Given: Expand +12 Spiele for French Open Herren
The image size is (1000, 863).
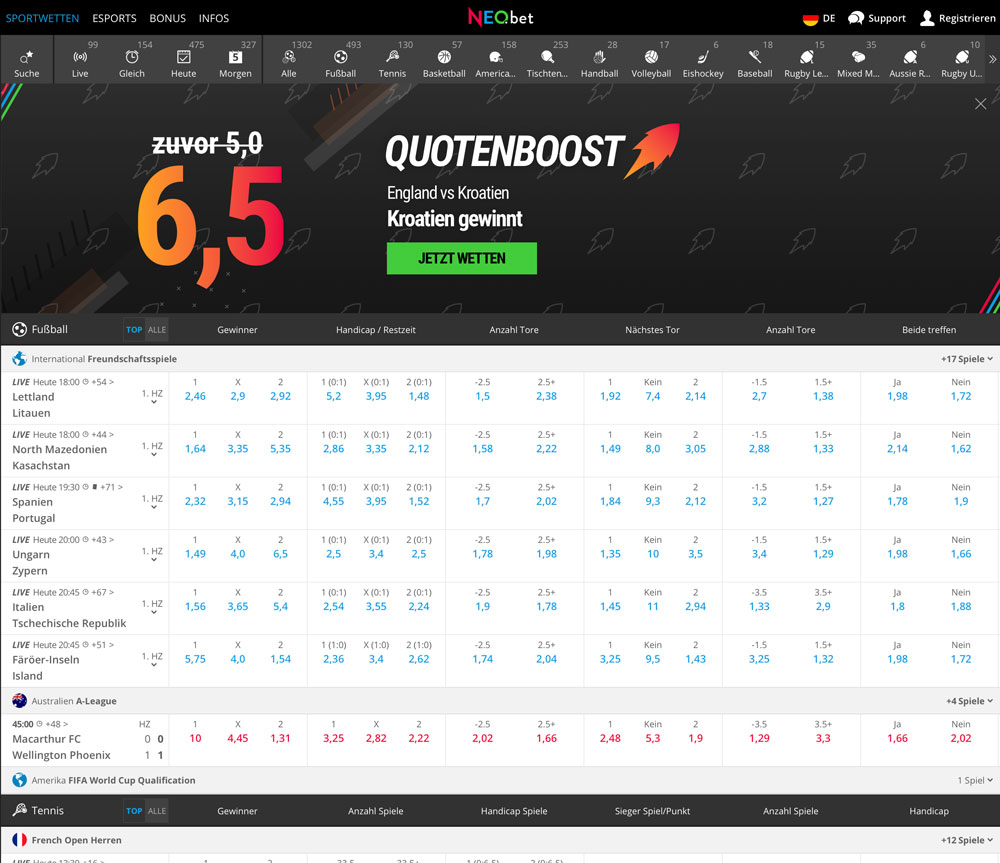Looking at the screenshot, I should click(x=967, y=840).
